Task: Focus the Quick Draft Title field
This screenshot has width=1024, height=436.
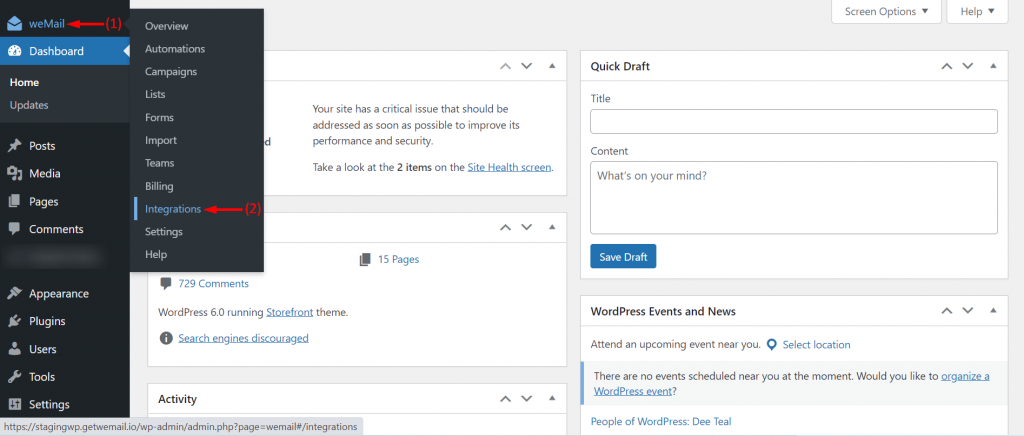Action: pos(793,121)
